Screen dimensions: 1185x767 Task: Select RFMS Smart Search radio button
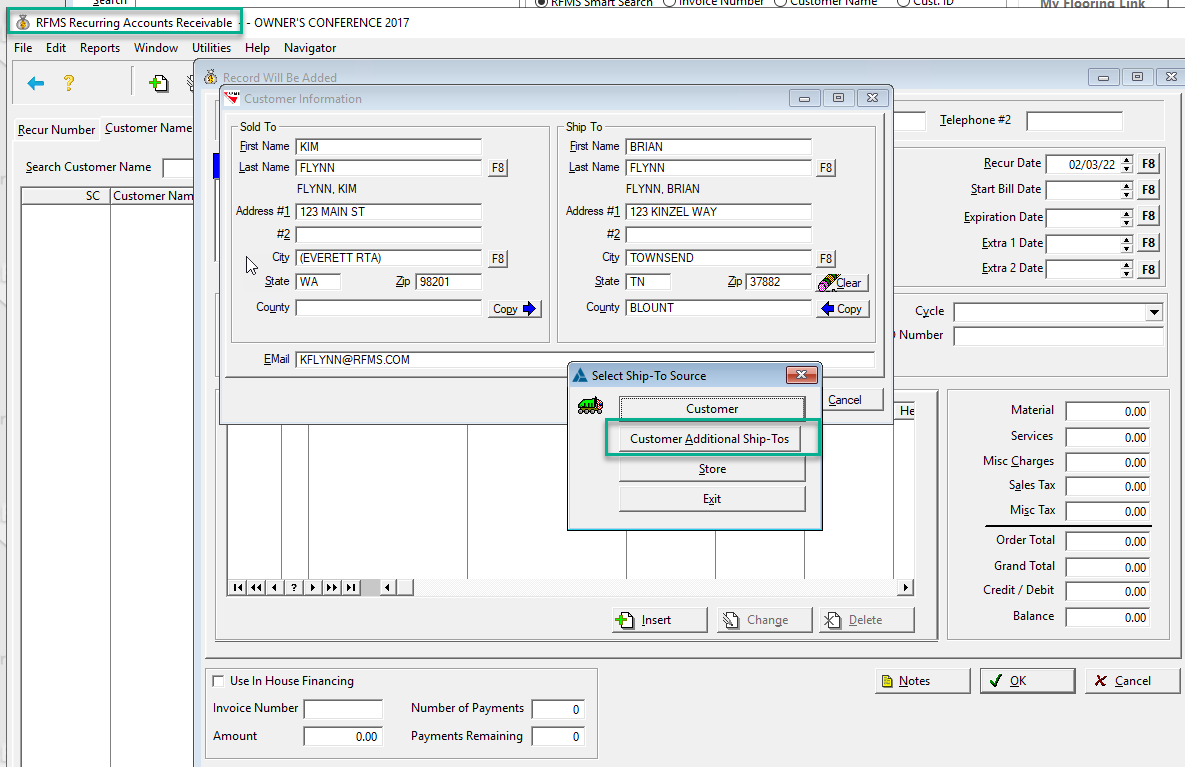click(x=541, y=2)
